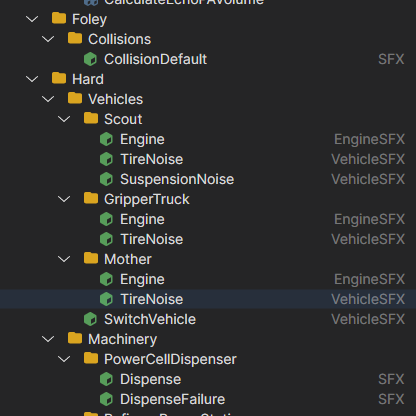Click the DispenseFailure event cube icon
Image resolution: width=416 pixels, height=416 pixels.
(x=106, y=399)
